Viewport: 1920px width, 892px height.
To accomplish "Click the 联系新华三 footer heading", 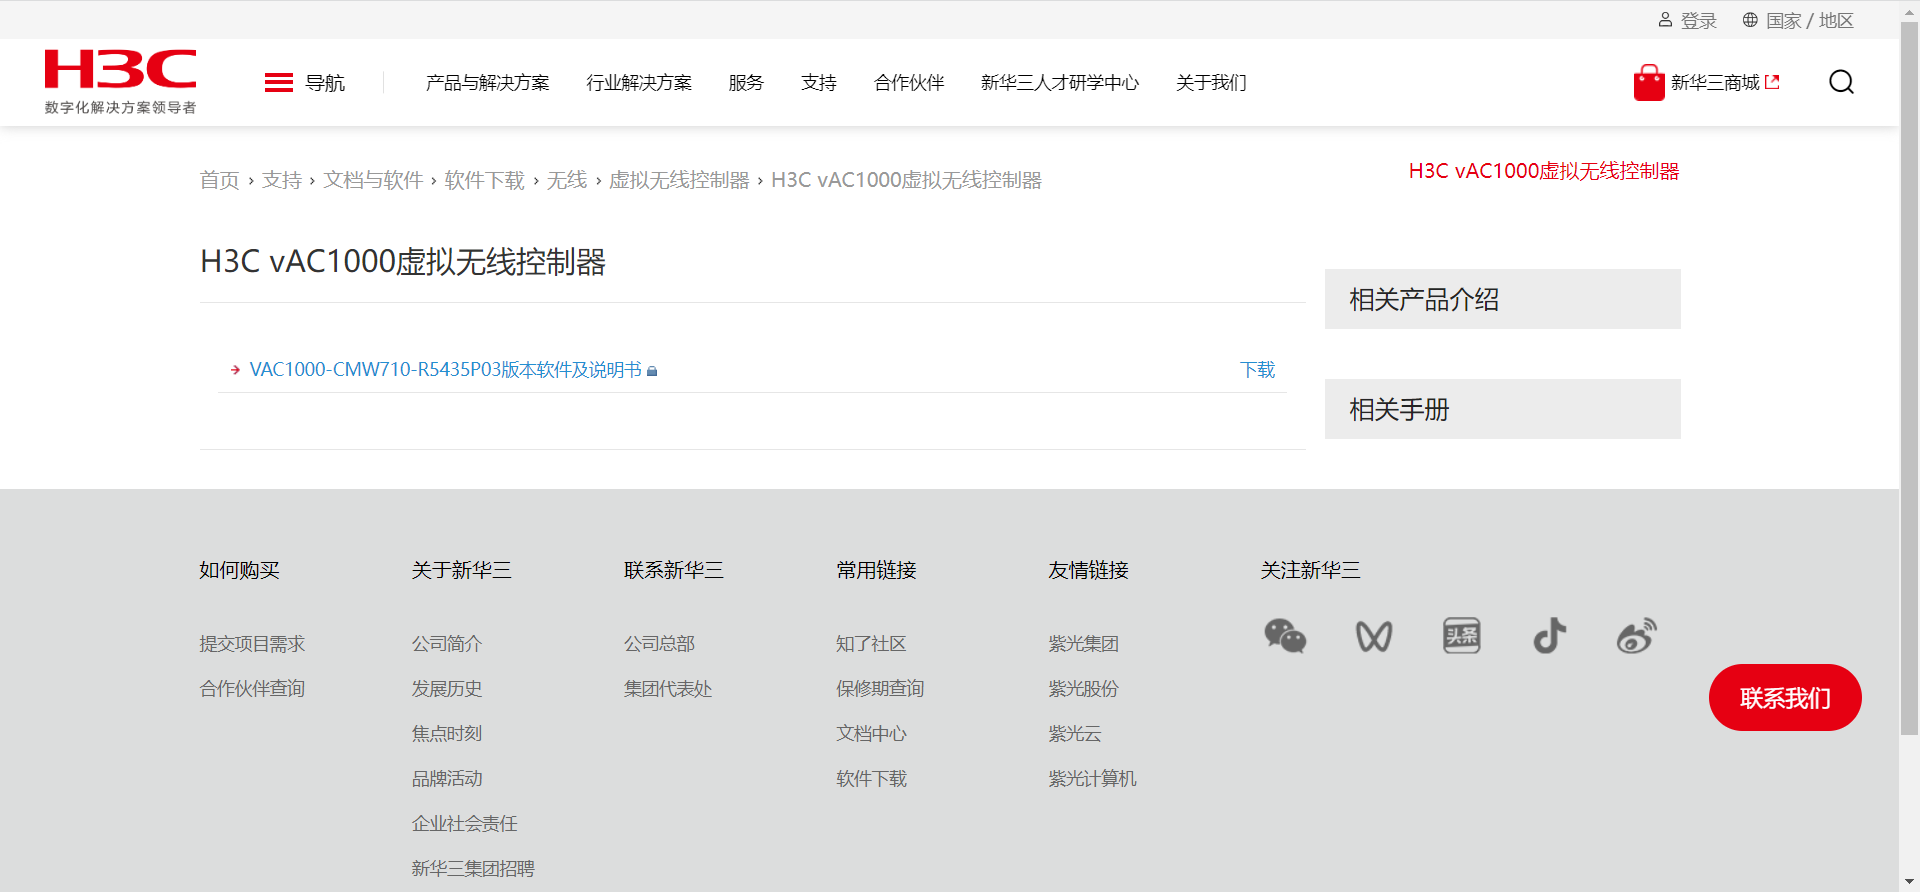I will [x=674, y=570].
